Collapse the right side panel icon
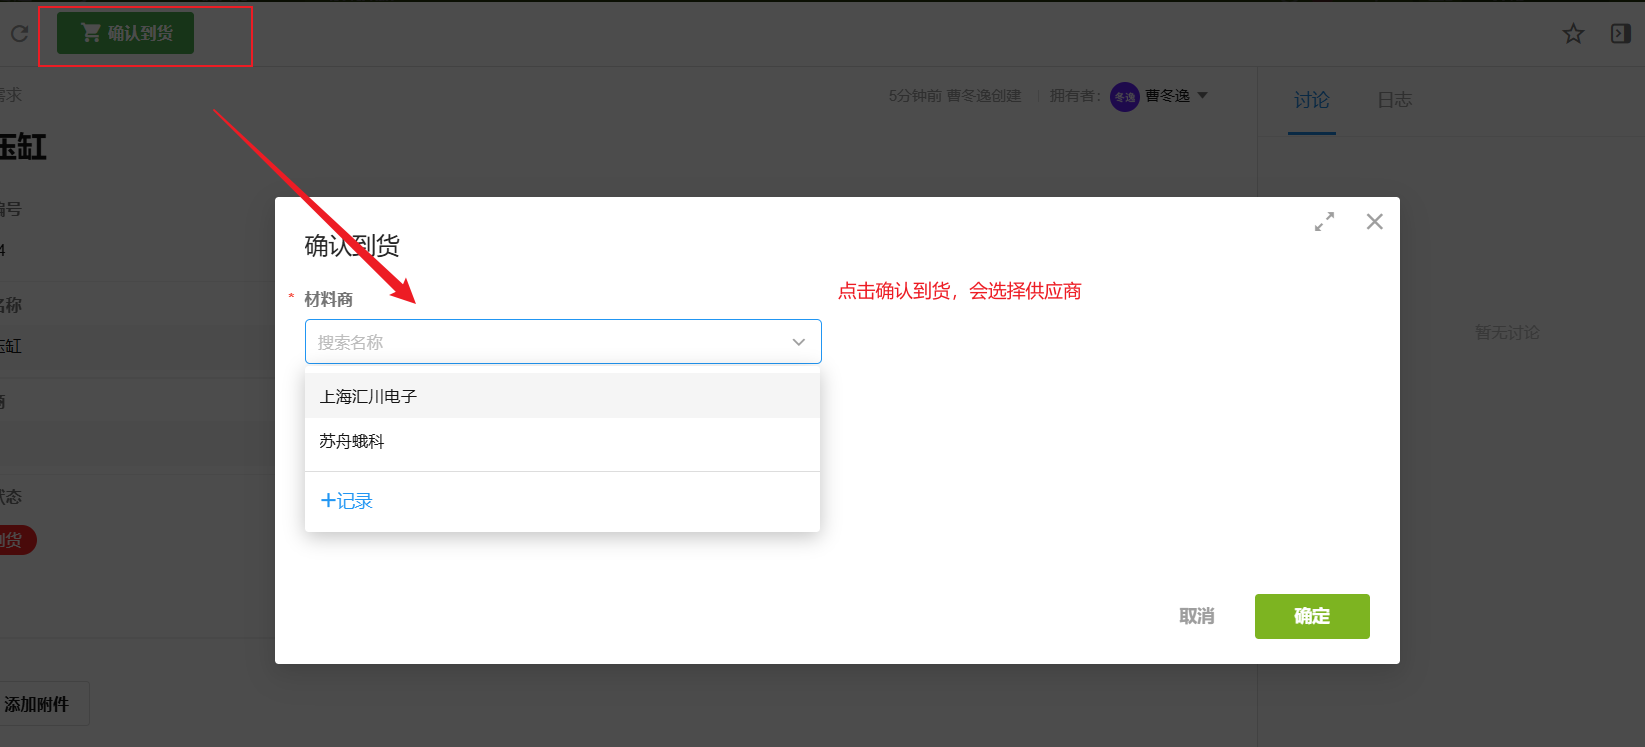Image resolution: width=1645 pixels, height=747 pixels. [1620, 34]
